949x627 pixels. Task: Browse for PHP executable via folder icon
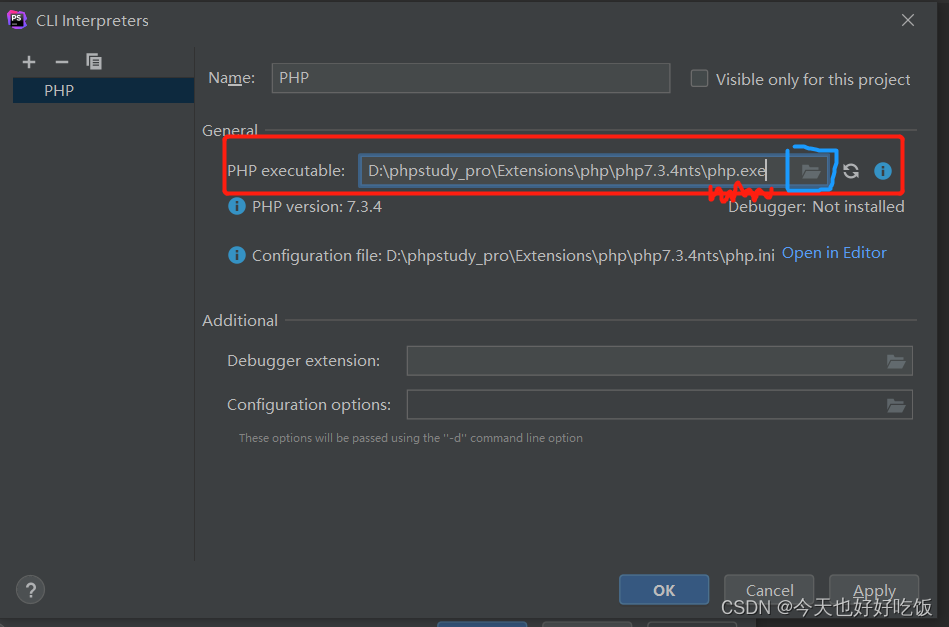810,171
